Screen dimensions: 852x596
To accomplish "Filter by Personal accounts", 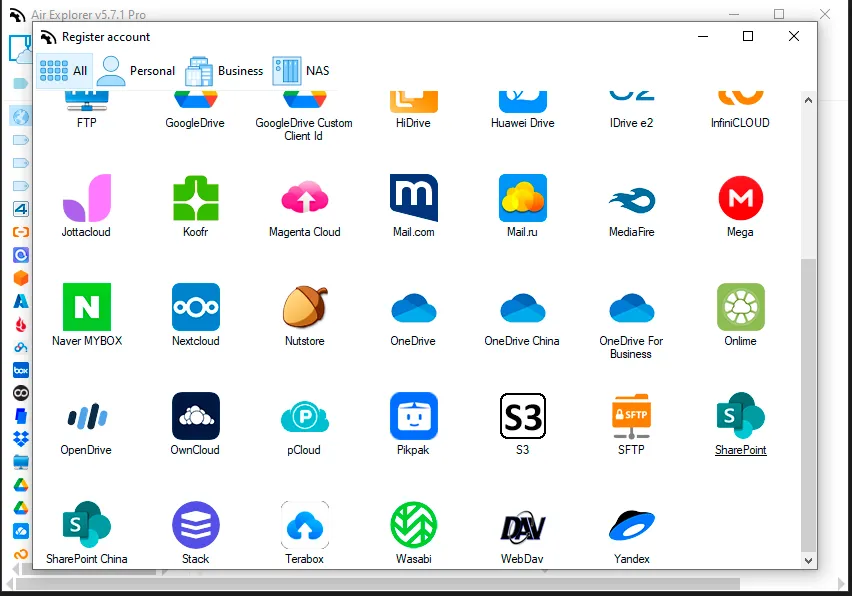I will [136, 71].
